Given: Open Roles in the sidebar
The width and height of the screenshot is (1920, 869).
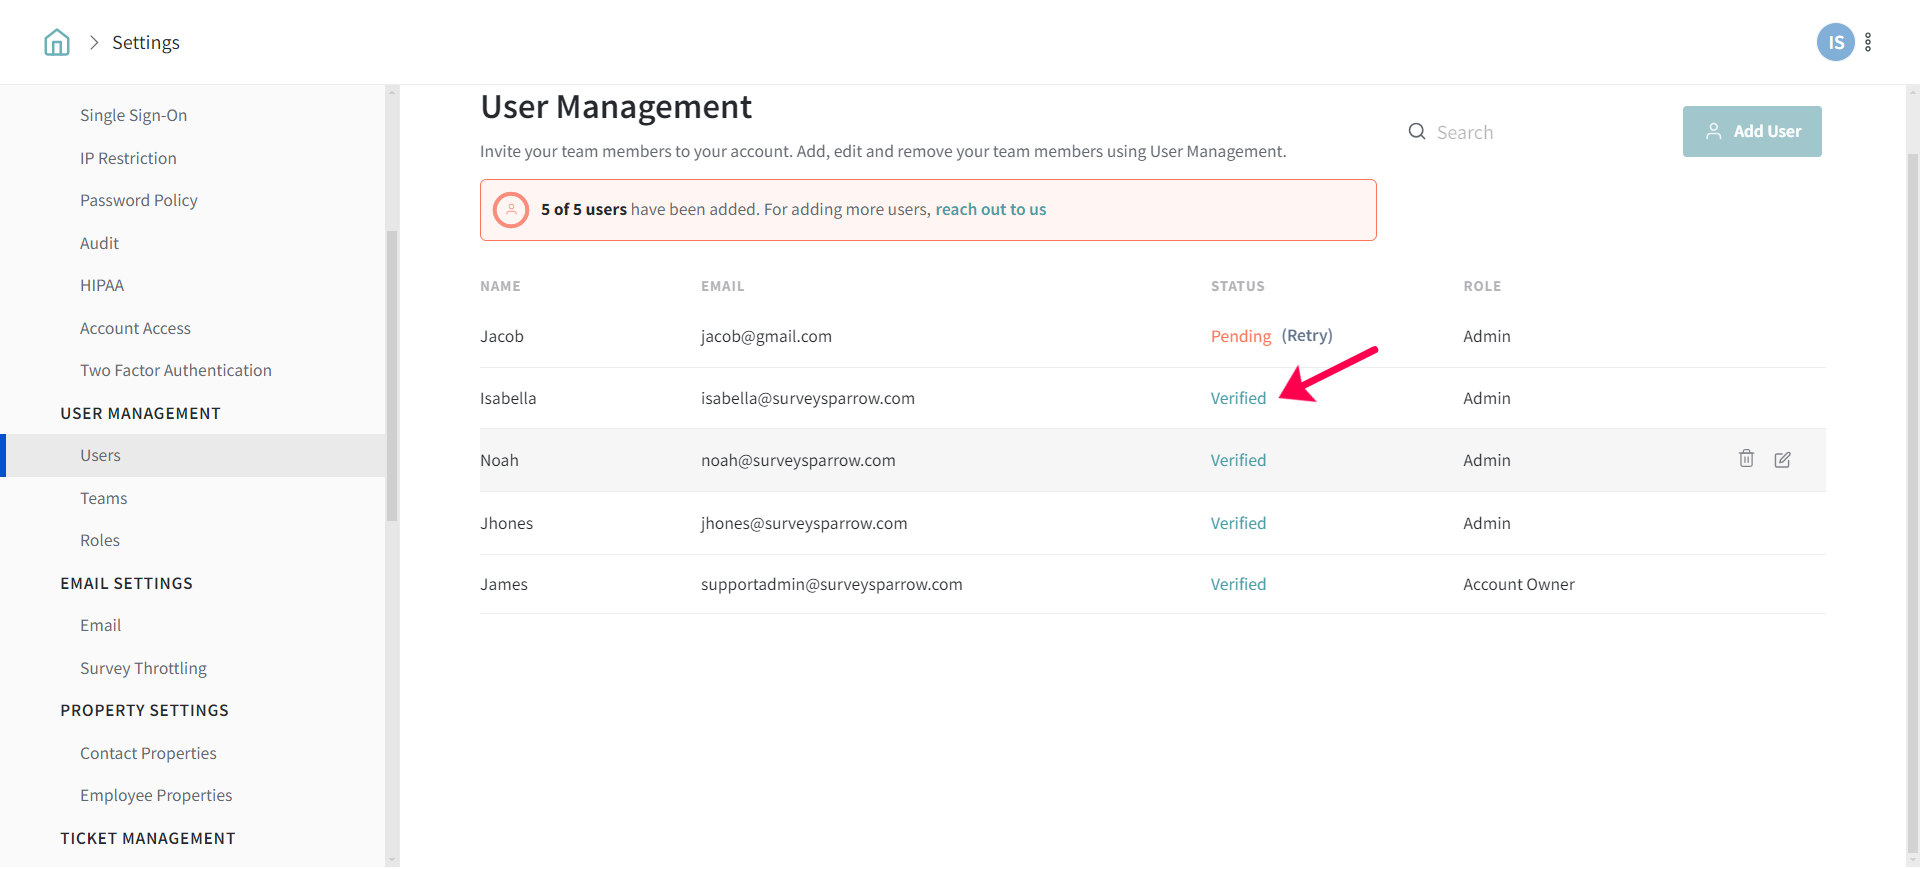Looking at the screenshot, I should click(100, 540).
